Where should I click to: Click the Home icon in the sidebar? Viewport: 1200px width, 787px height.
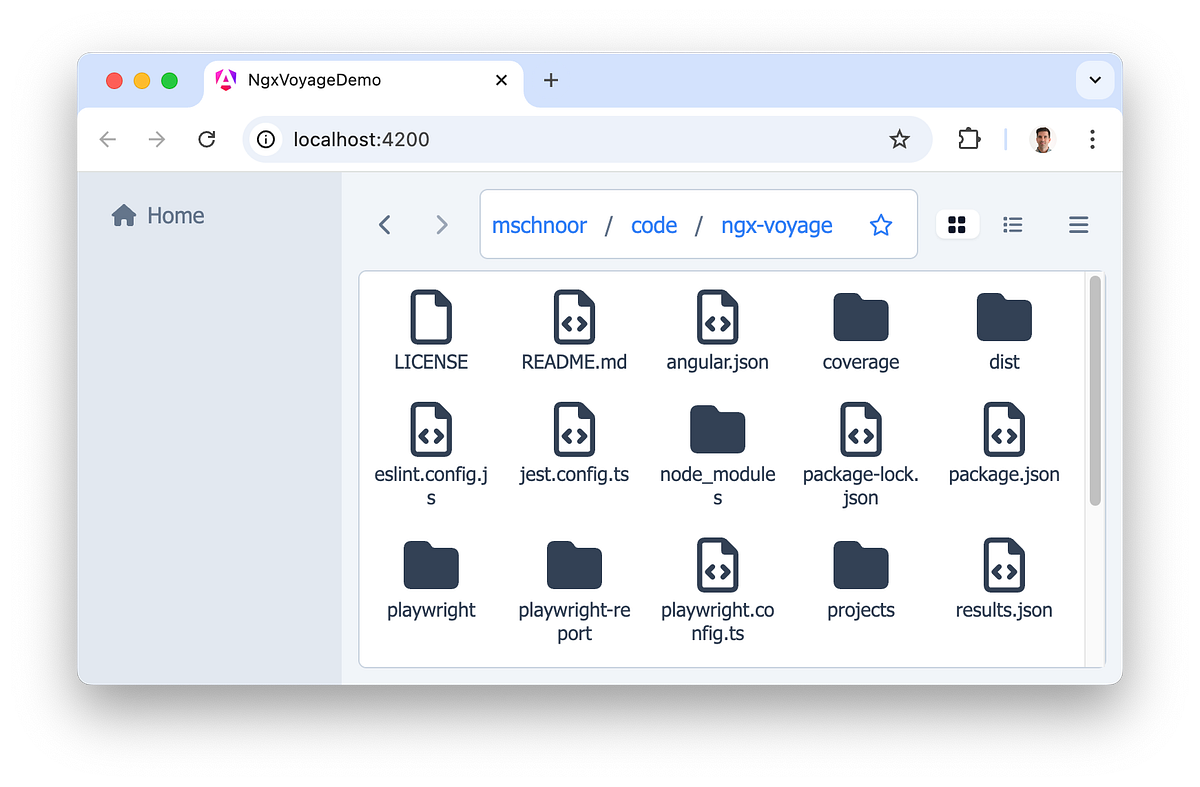pos(122,214)
